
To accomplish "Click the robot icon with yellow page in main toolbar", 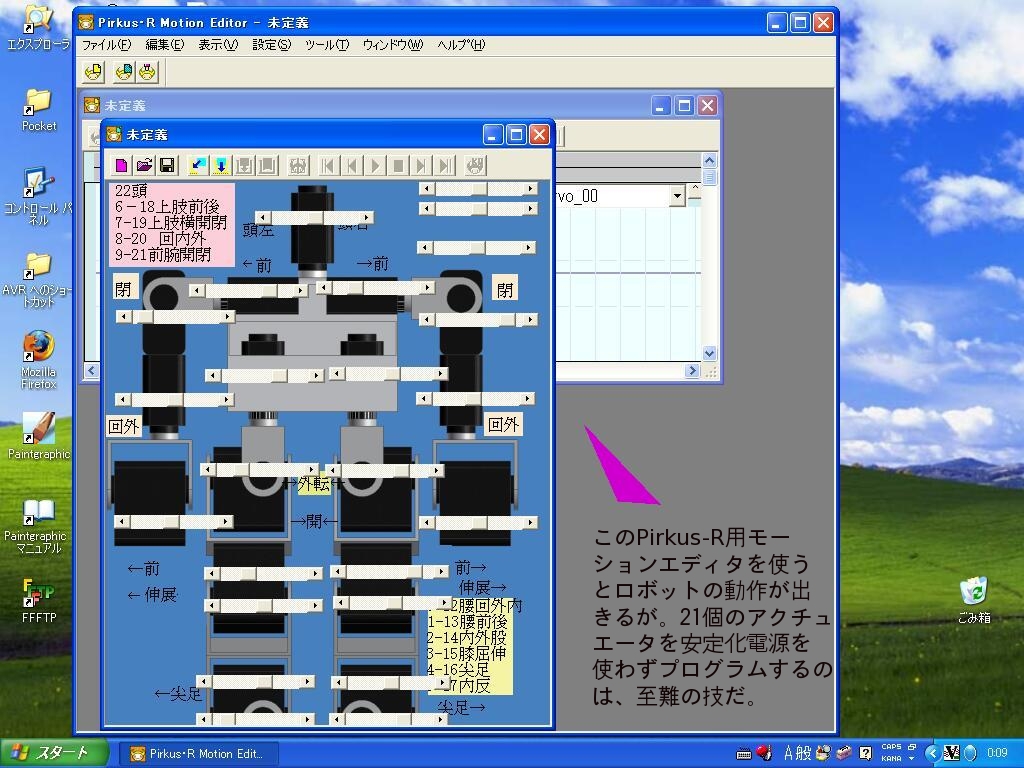I will (94, 72).
